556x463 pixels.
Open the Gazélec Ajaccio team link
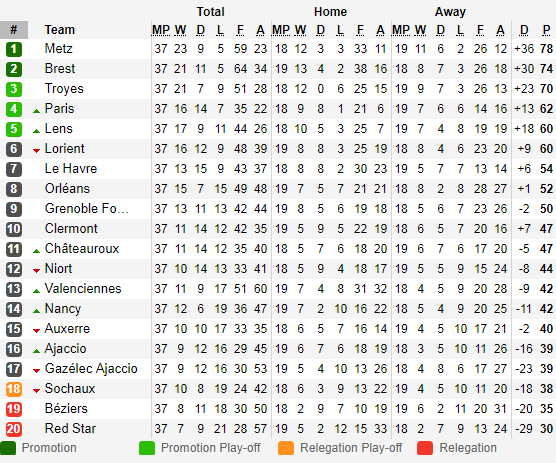point(91,369)
